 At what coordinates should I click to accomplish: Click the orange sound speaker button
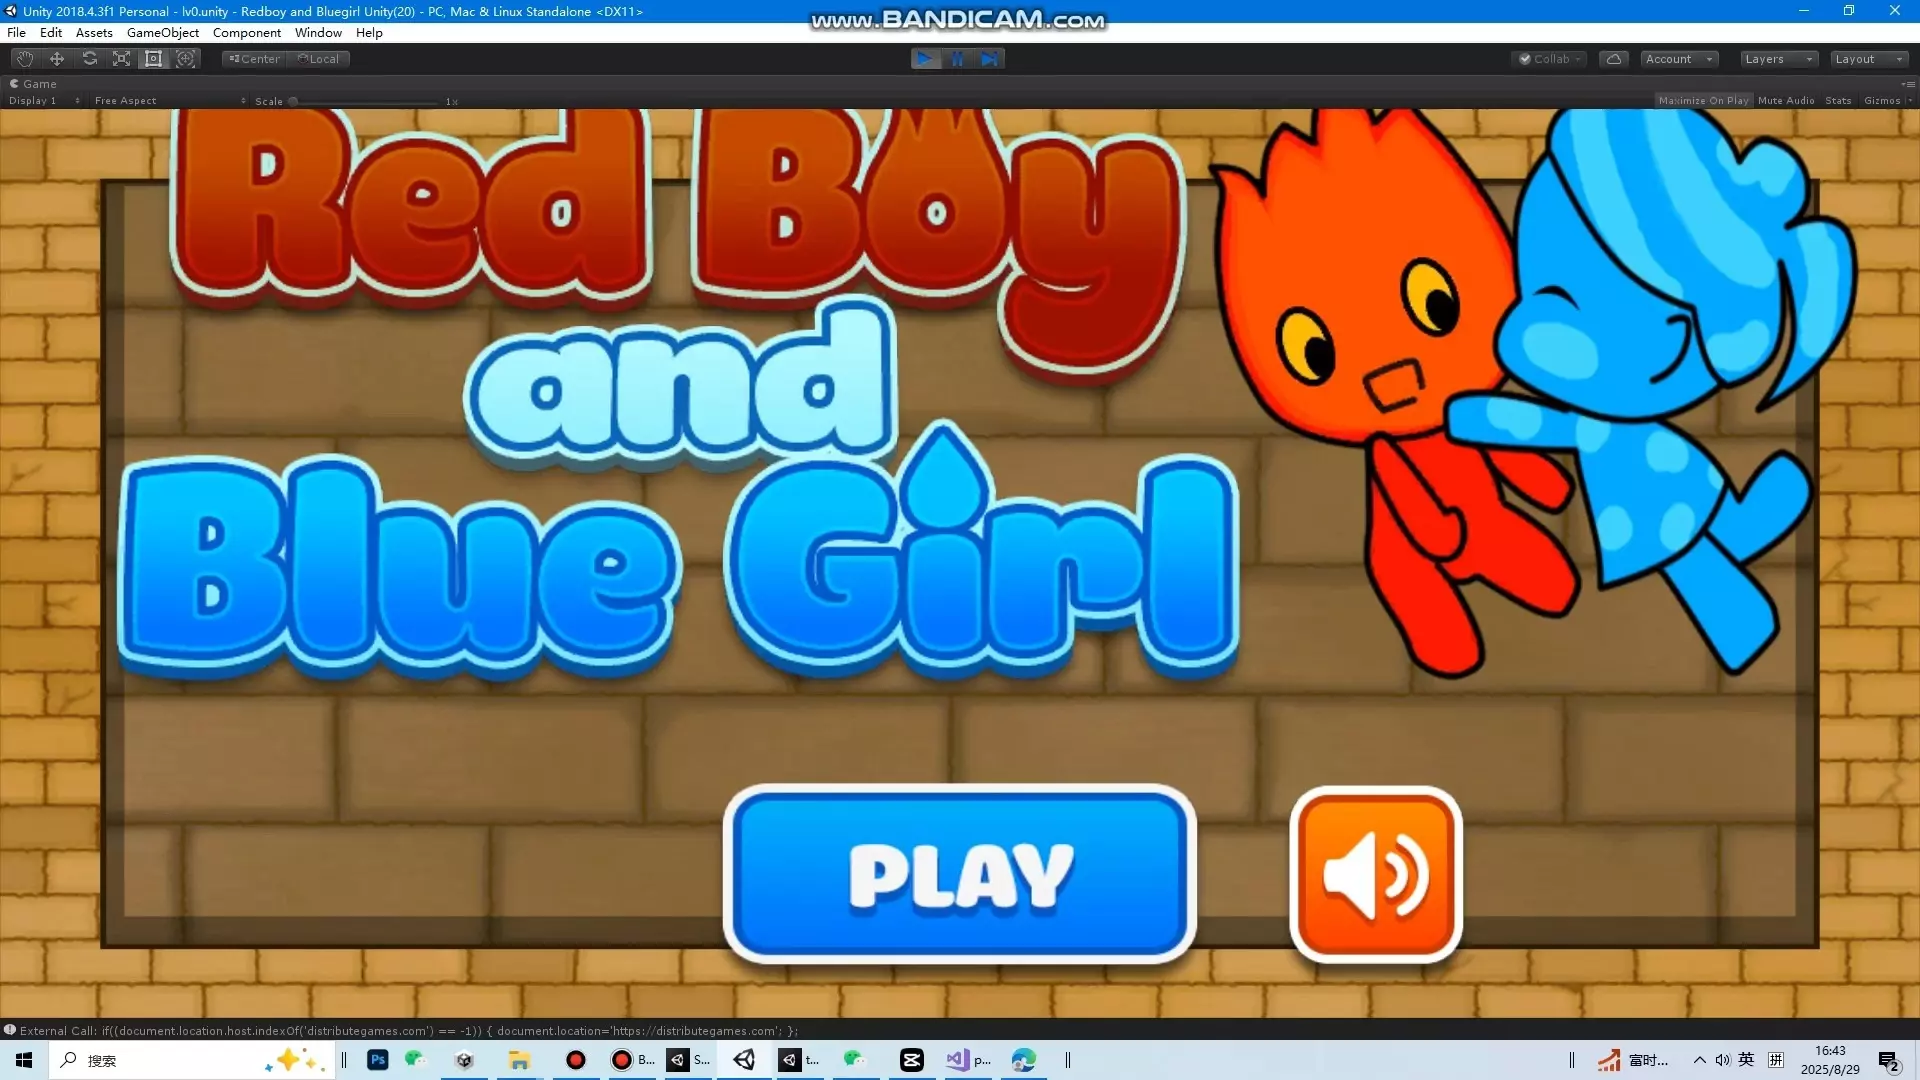(1375, 875)
